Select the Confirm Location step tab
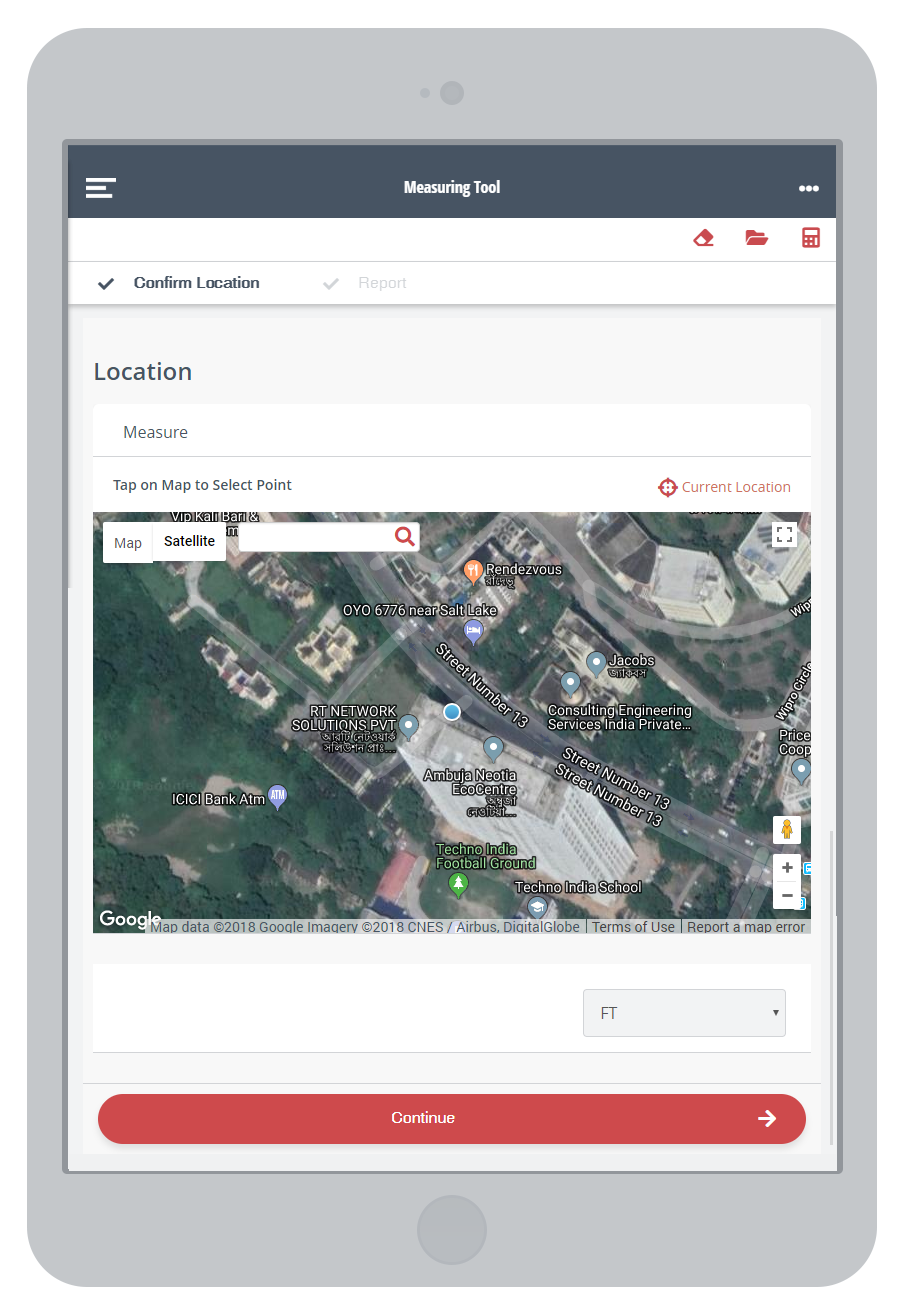Screen dimensions: 906x1312 tap(178, 283)
